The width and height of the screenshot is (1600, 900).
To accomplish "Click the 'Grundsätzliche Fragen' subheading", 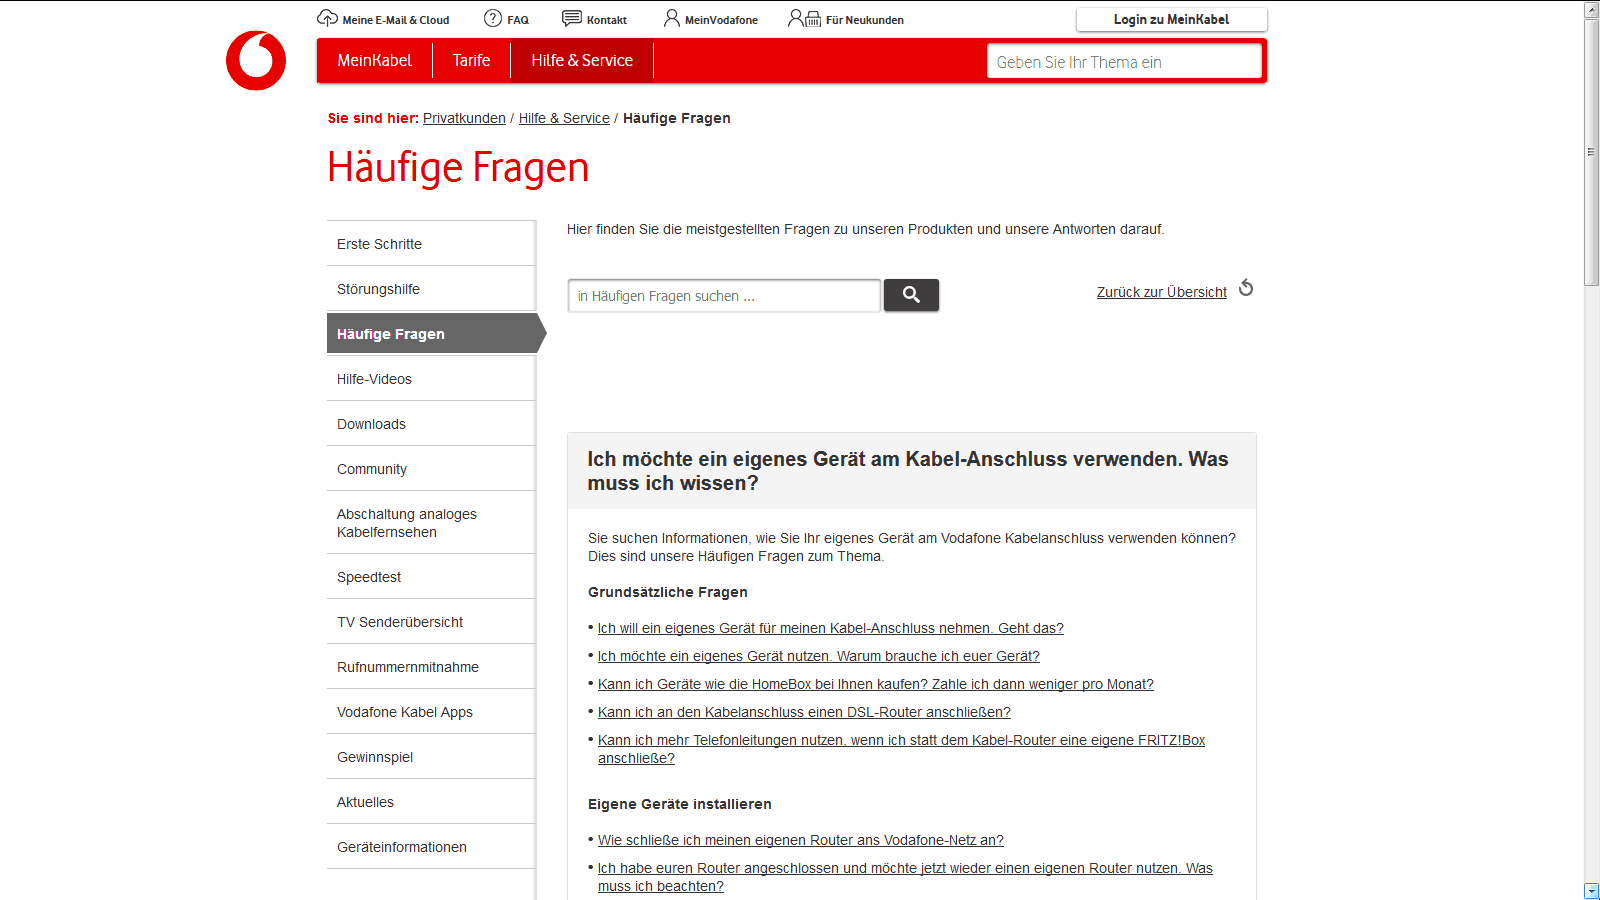I will [x=668, y=592].
